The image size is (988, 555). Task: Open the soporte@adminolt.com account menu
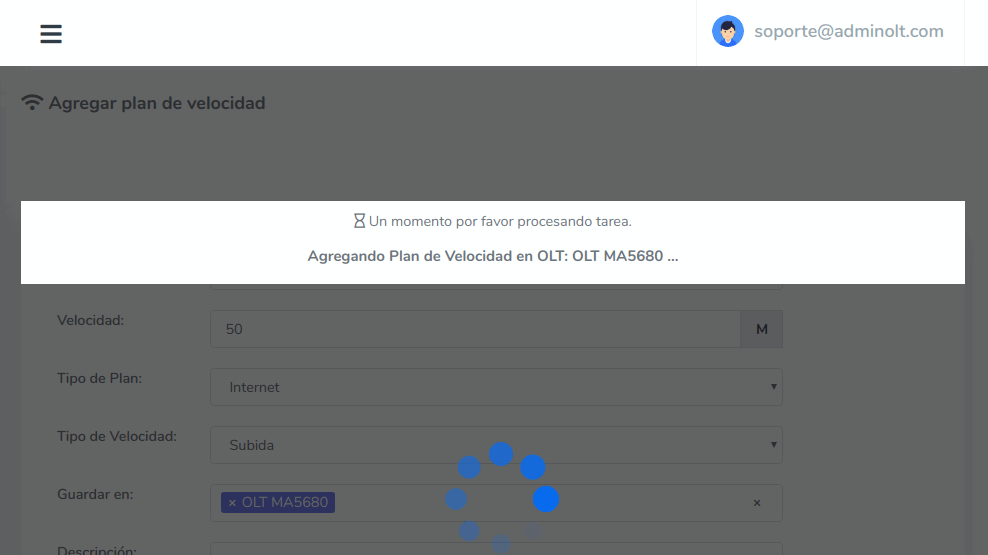pyautogui.click(x=848, y=31)
